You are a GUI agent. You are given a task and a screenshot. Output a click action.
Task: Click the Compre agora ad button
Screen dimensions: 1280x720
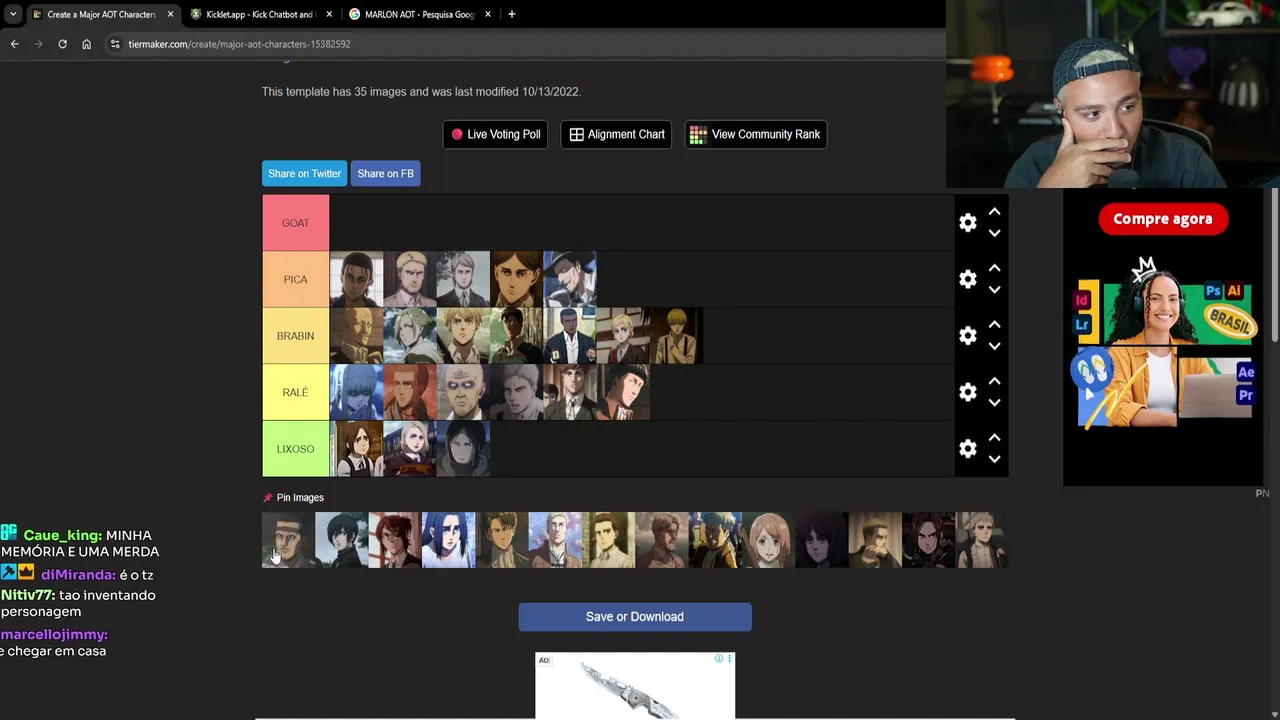(x=1162, y=219)
